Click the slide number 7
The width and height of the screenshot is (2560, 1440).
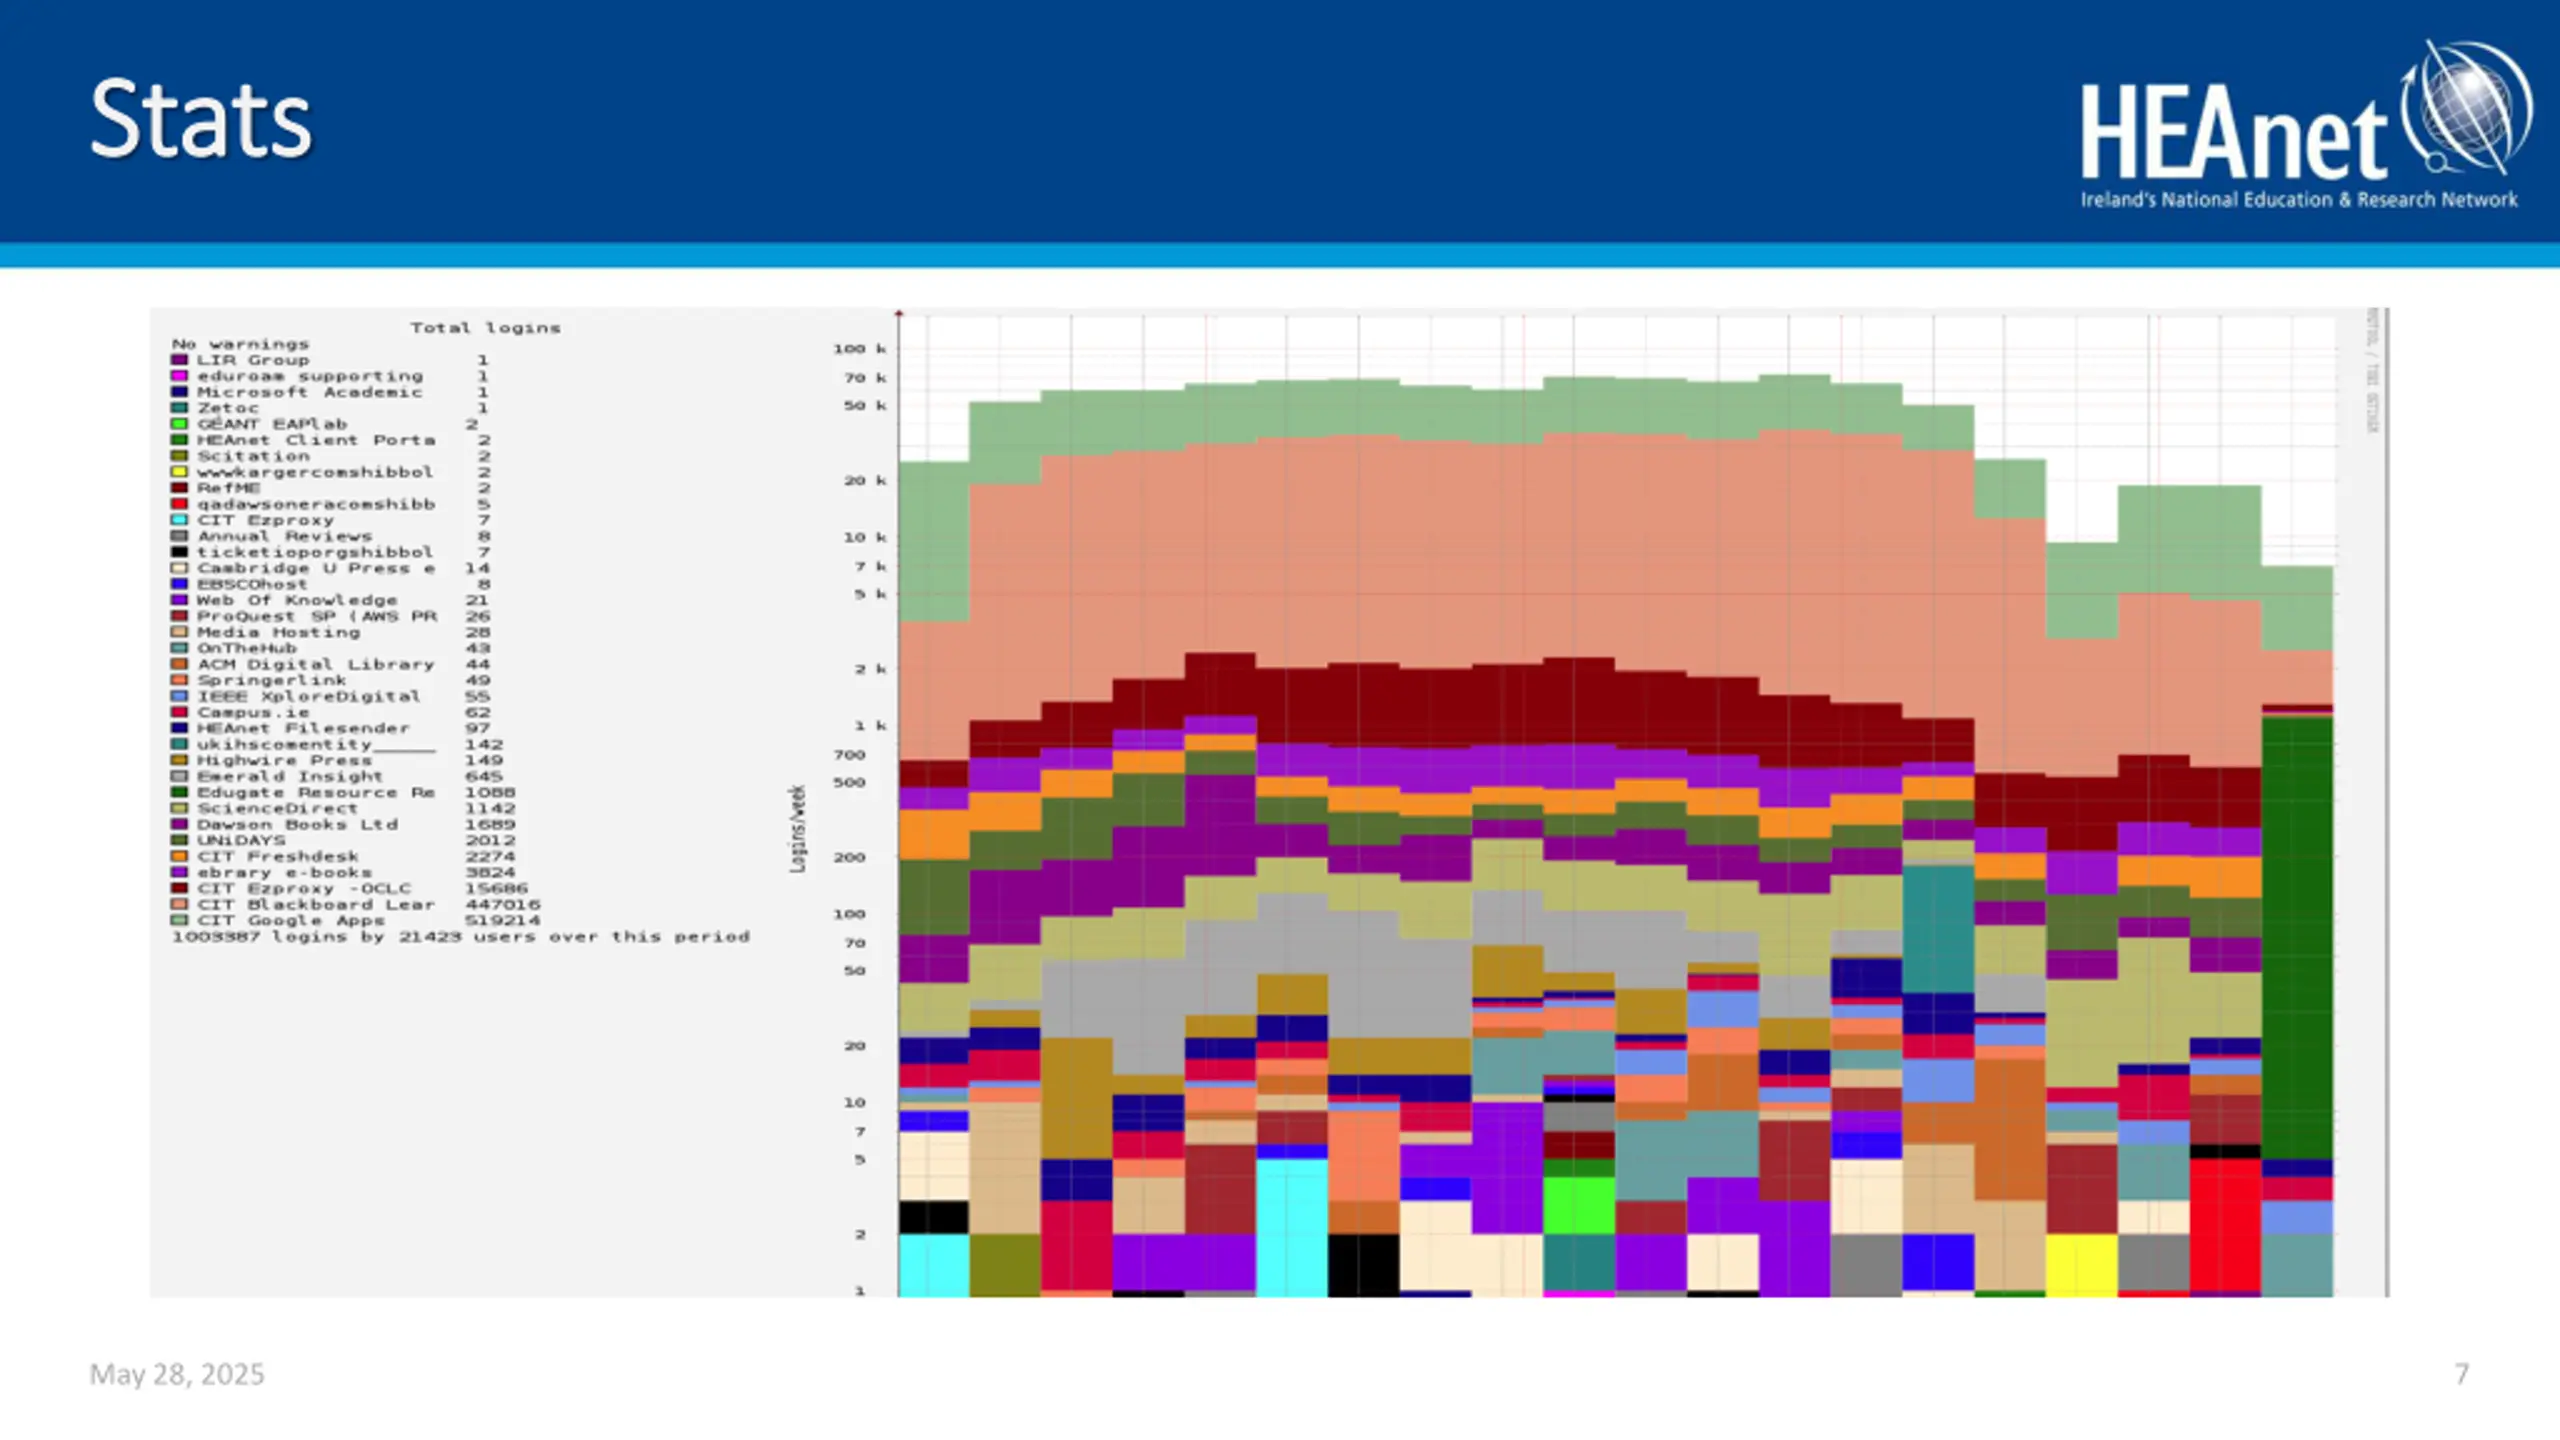coord(2462,1374)
